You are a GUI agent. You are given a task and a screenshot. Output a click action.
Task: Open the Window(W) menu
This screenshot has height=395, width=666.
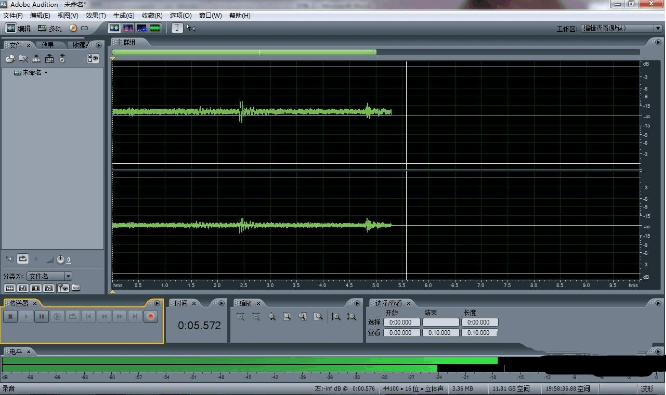pos(210,15)
